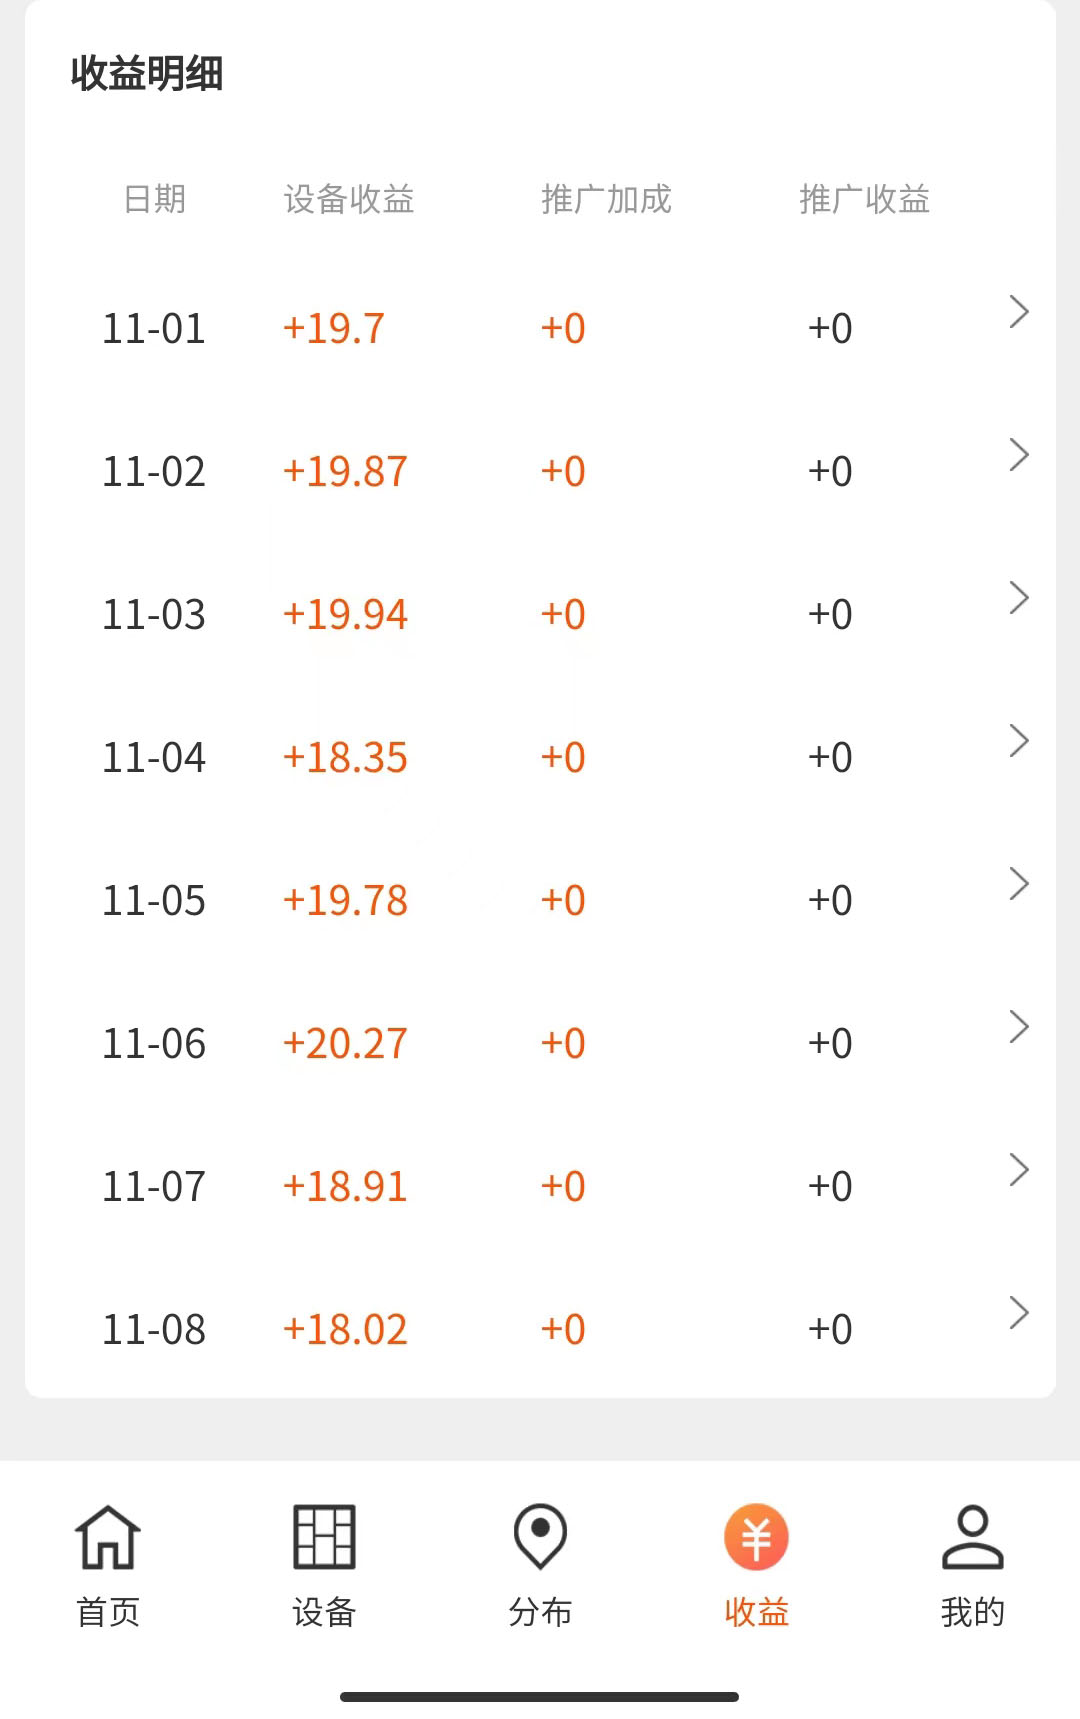Expand details arrow for 11-04 row
Screen dimensions: 1080x1719
(1019, 741)
